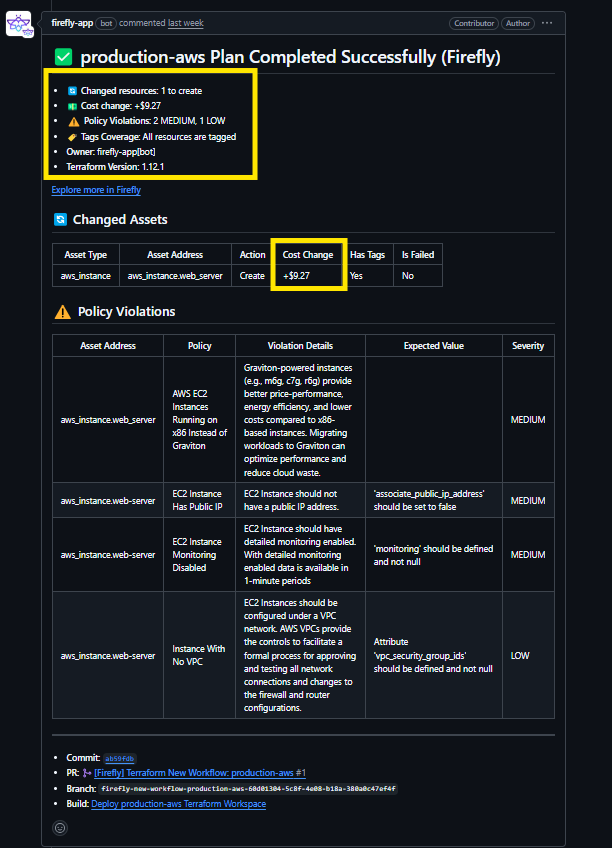Click the Changed resources bullet icon
The width and height of the screenshot is (612, 848).
72,91
